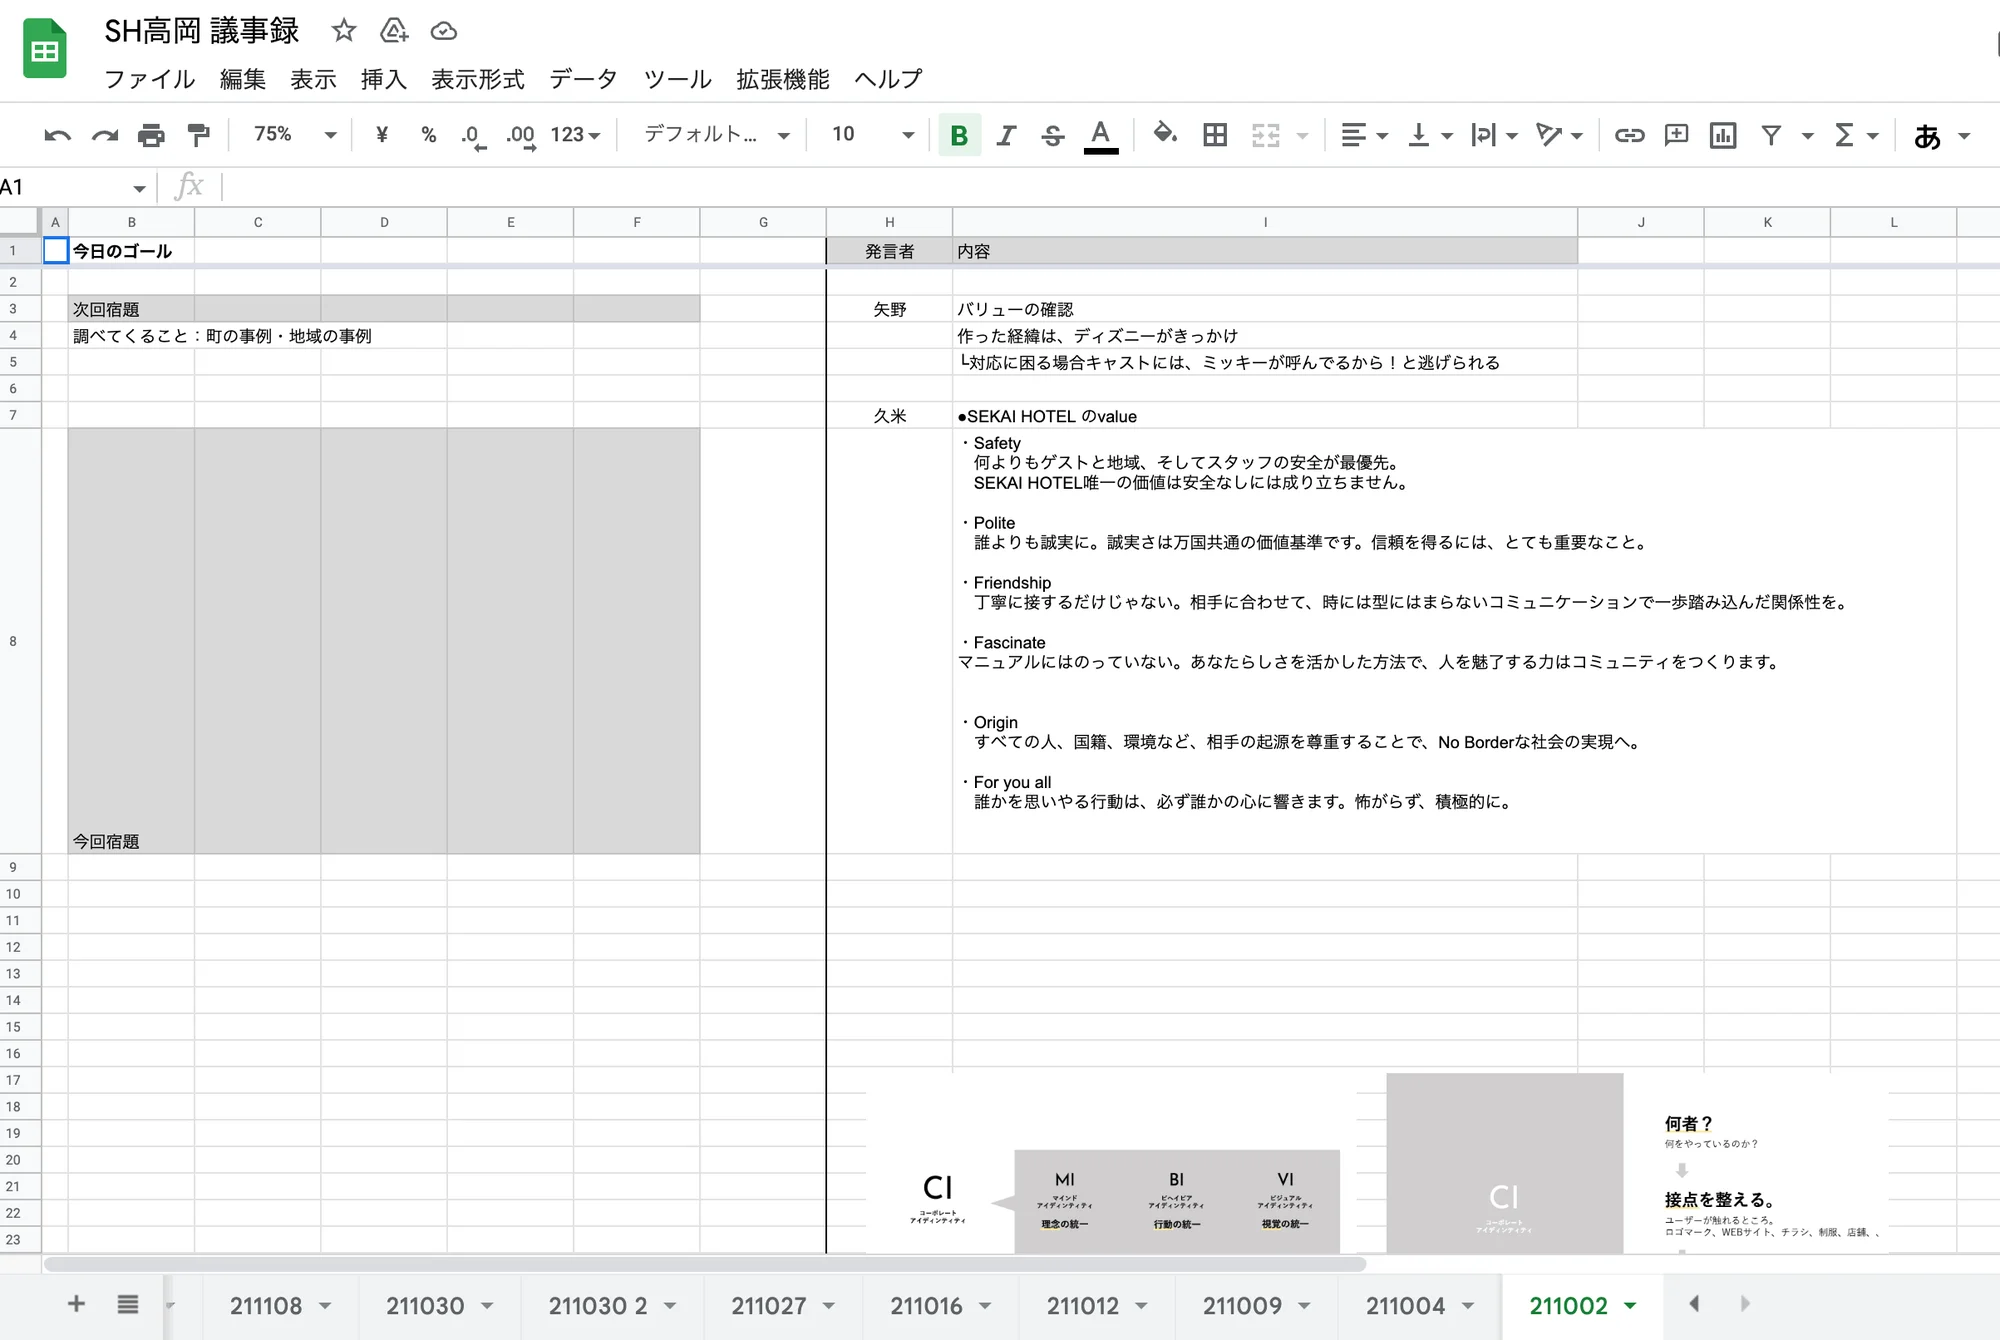The image size is (2000, 1340).
Task: Toggle italic formatting button
Action: [1006, 135]
